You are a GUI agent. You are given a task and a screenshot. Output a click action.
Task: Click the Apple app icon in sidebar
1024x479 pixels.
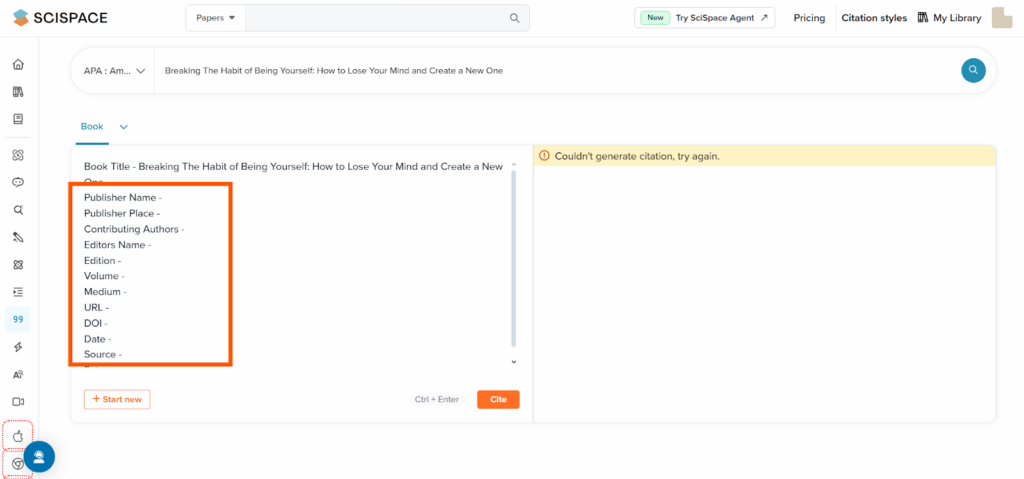18,435
